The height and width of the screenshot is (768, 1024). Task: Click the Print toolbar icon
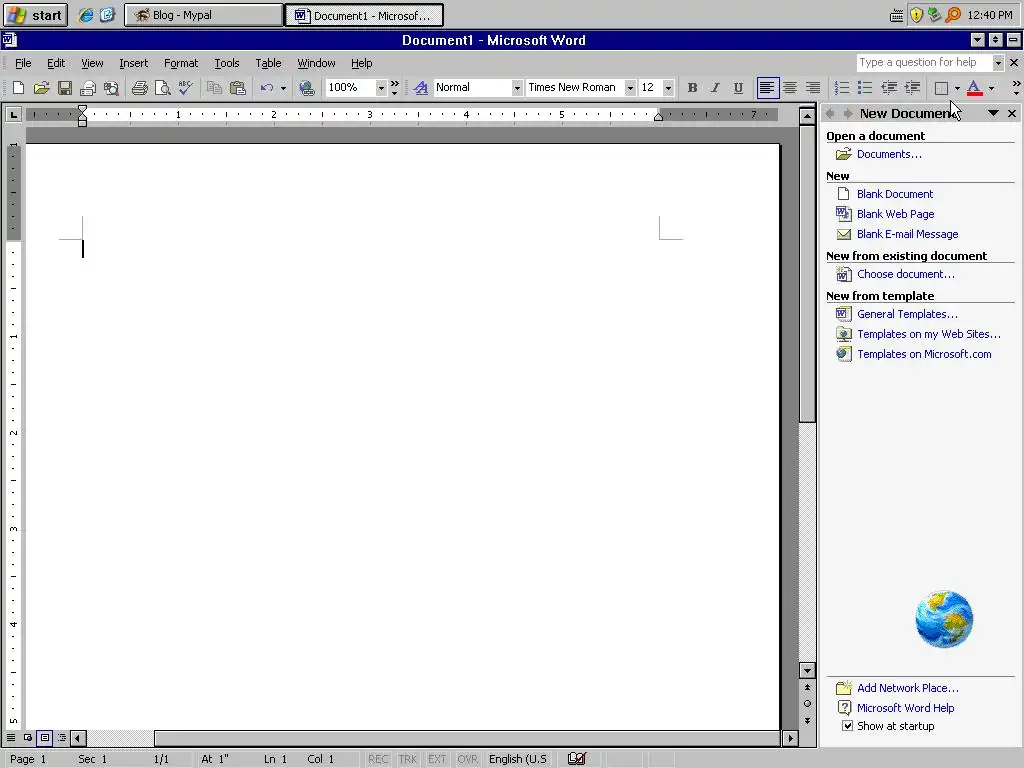pos(139,88)
